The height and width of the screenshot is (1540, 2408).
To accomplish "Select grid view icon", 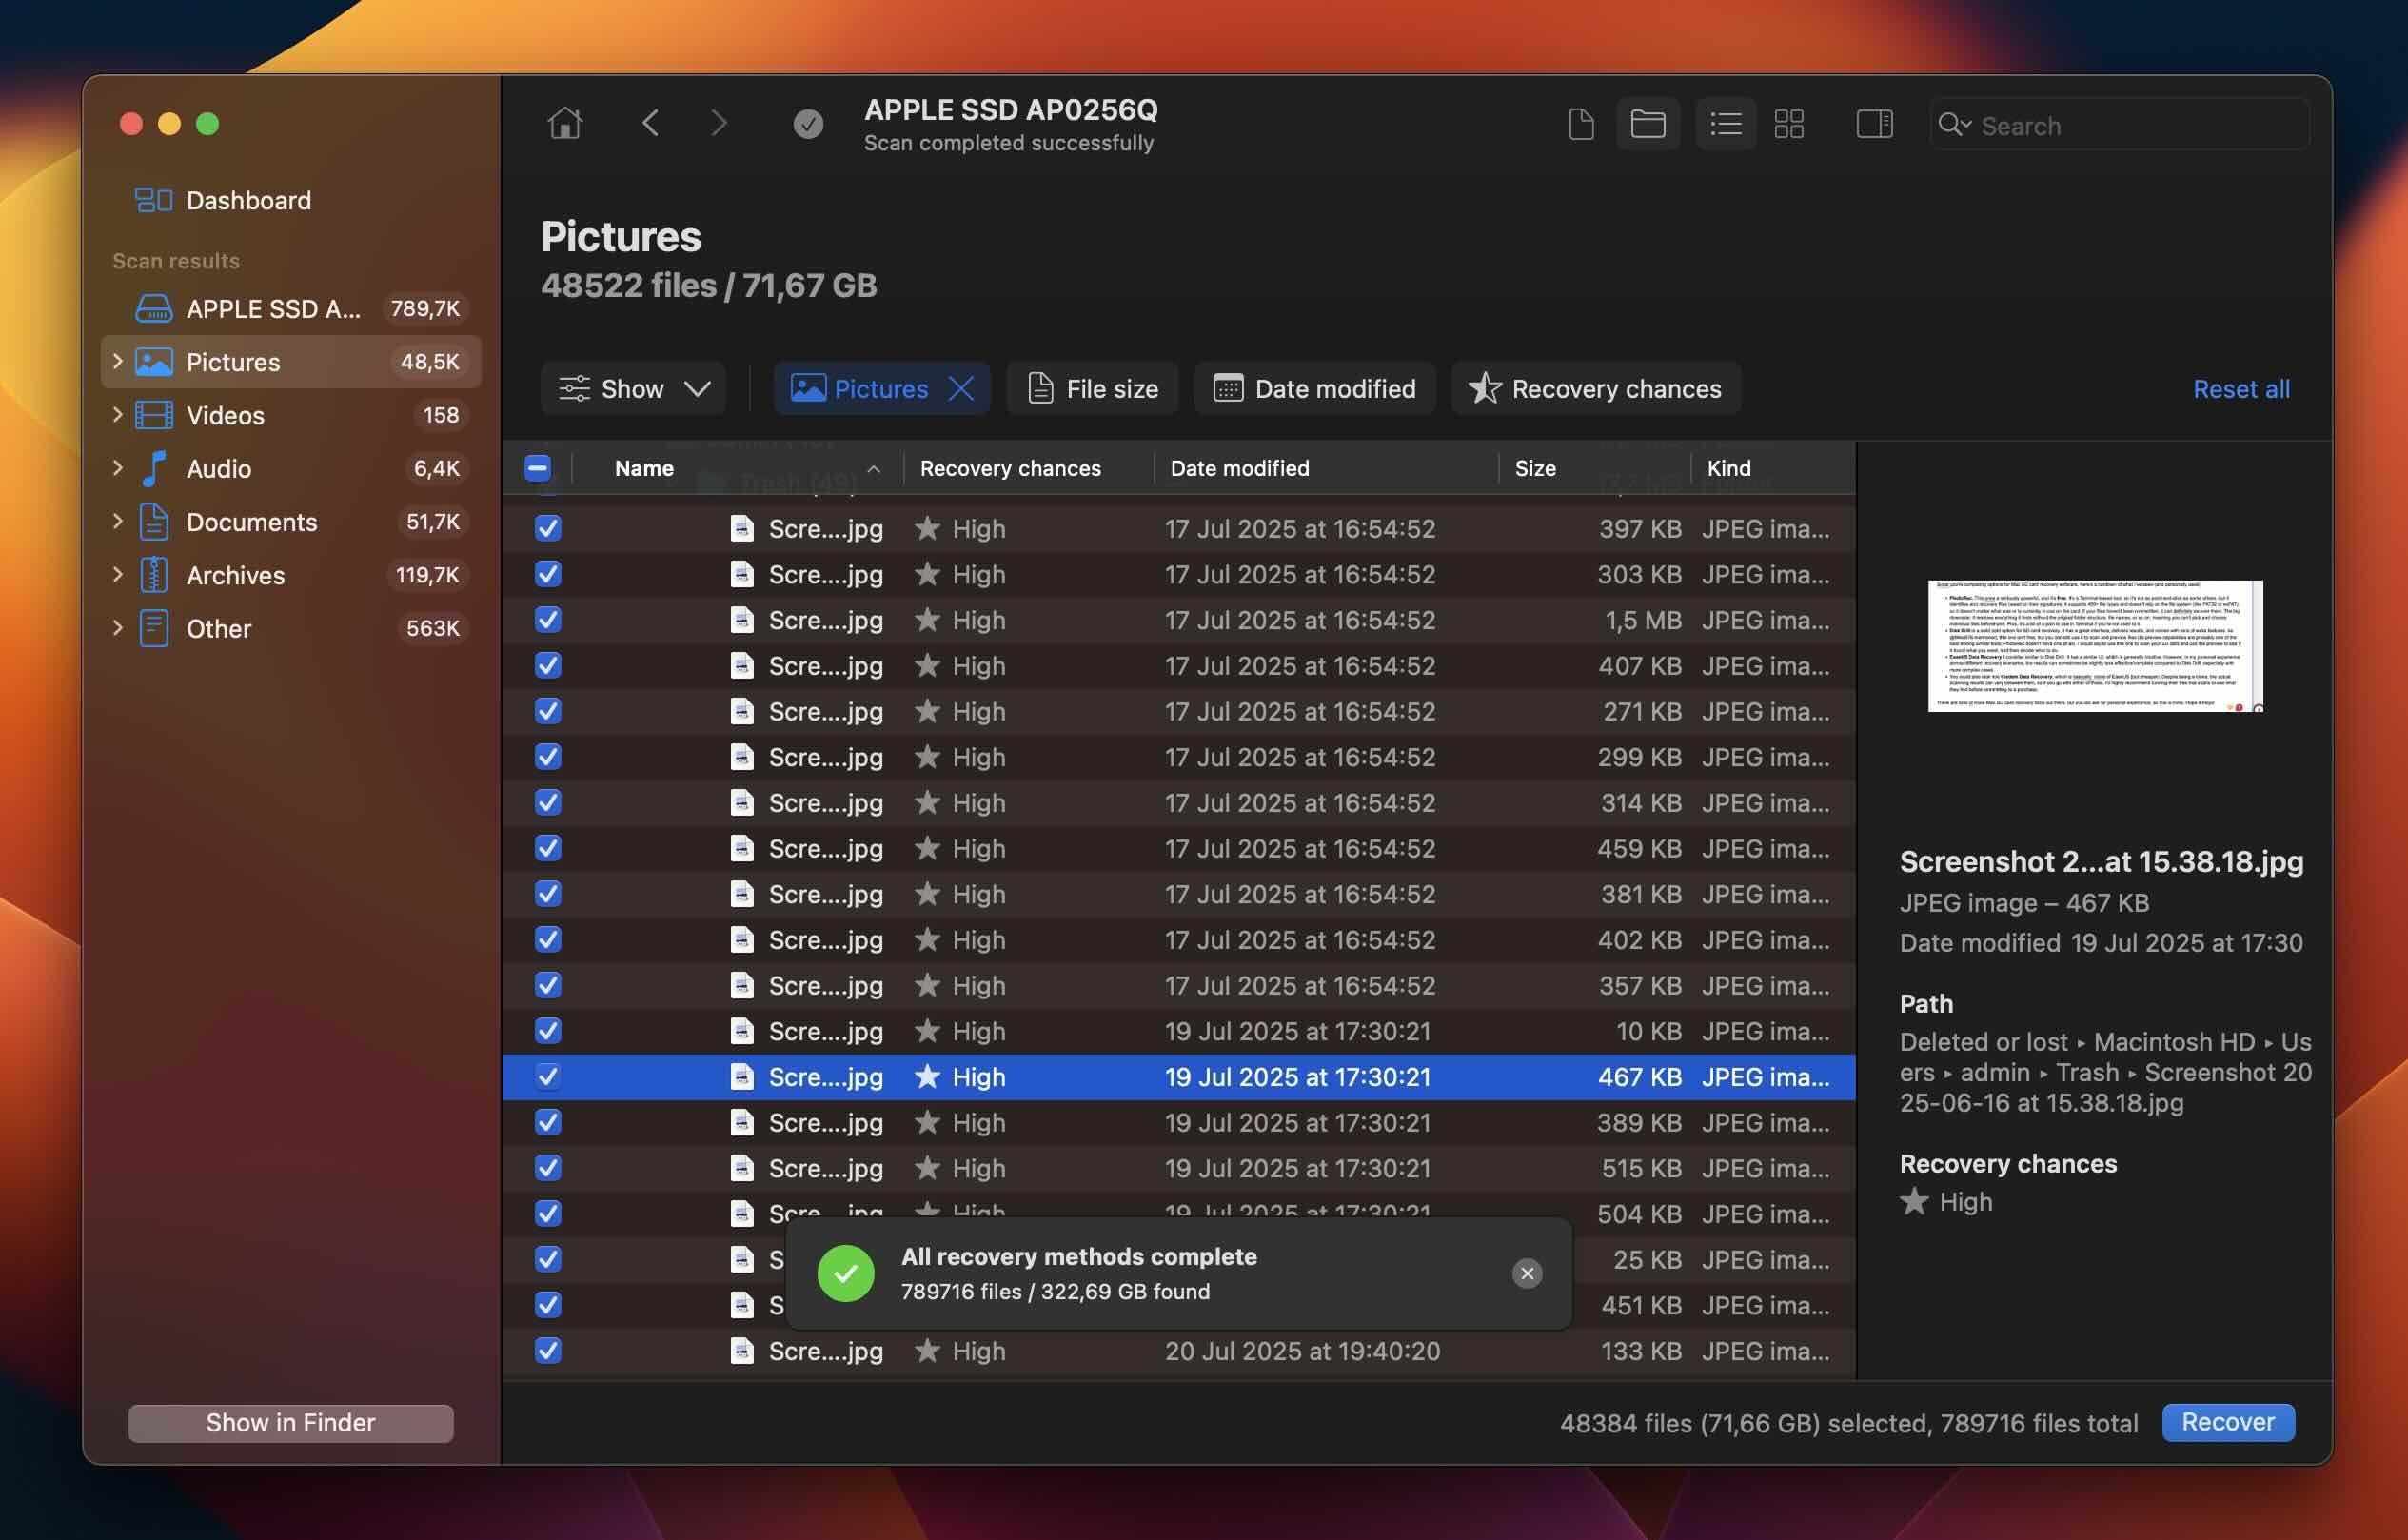I will 1788,124.
